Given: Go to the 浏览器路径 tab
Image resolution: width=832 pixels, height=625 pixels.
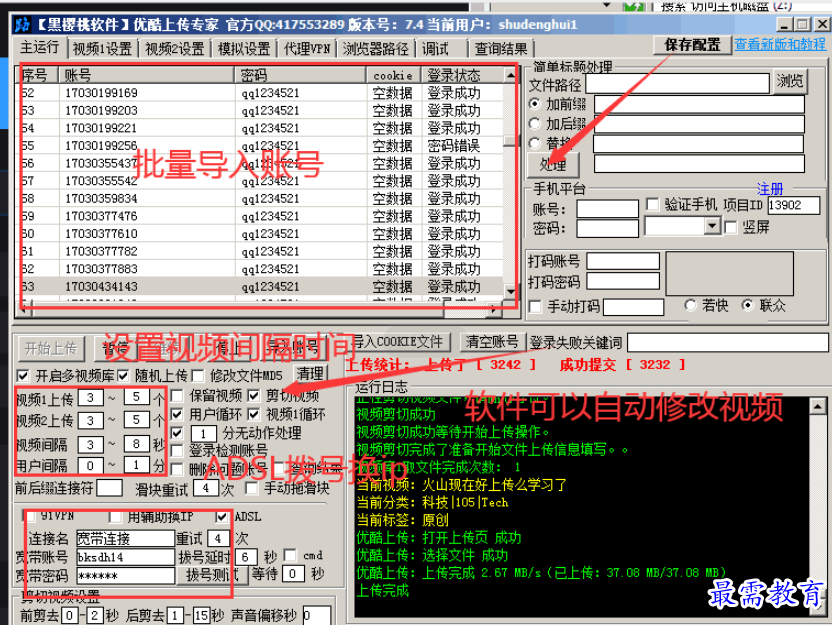Looking at the screenshot, I should (375, 49).
